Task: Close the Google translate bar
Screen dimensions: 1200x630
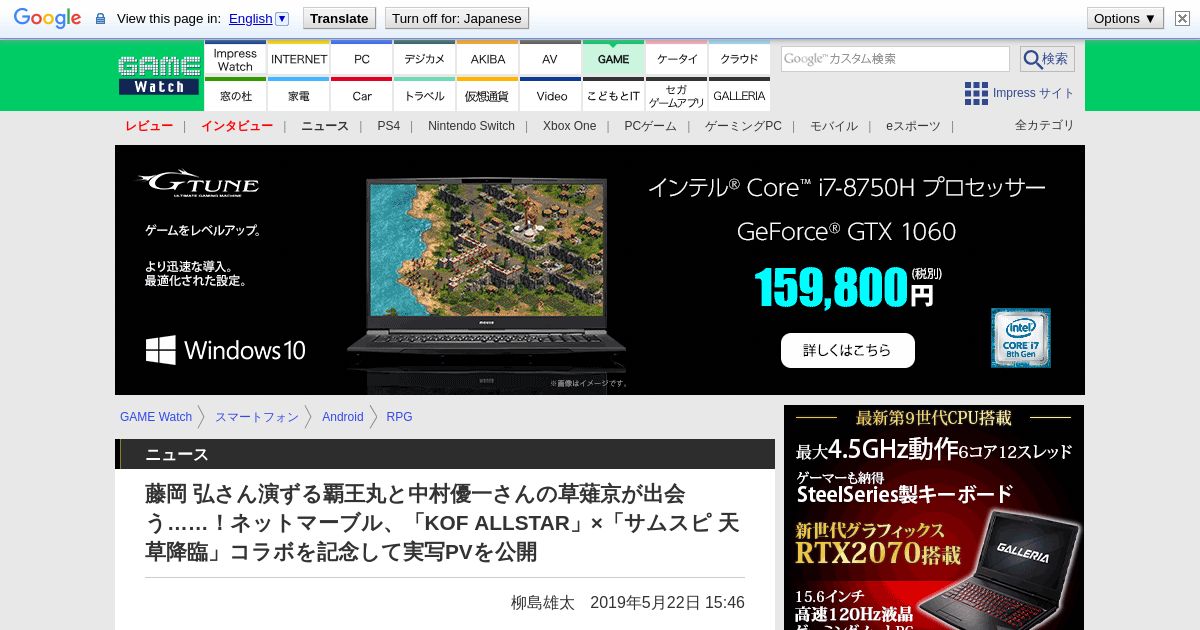Action: 1182,18
